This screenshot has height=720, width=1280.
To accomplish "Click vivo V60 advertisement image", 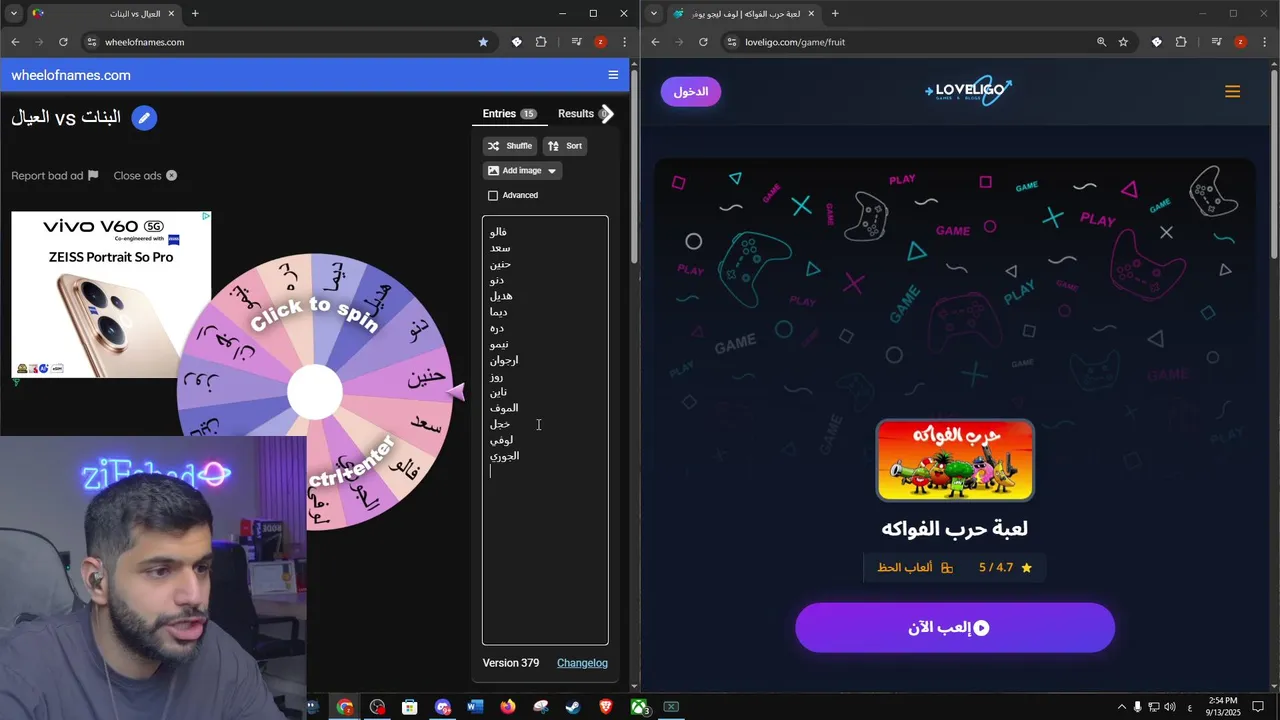I will (111, 294).
